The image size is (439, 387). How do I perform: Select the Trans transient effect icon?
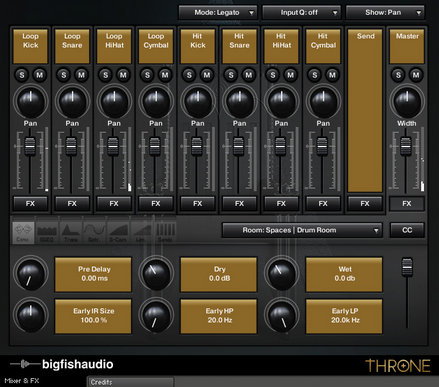point(70,232)
